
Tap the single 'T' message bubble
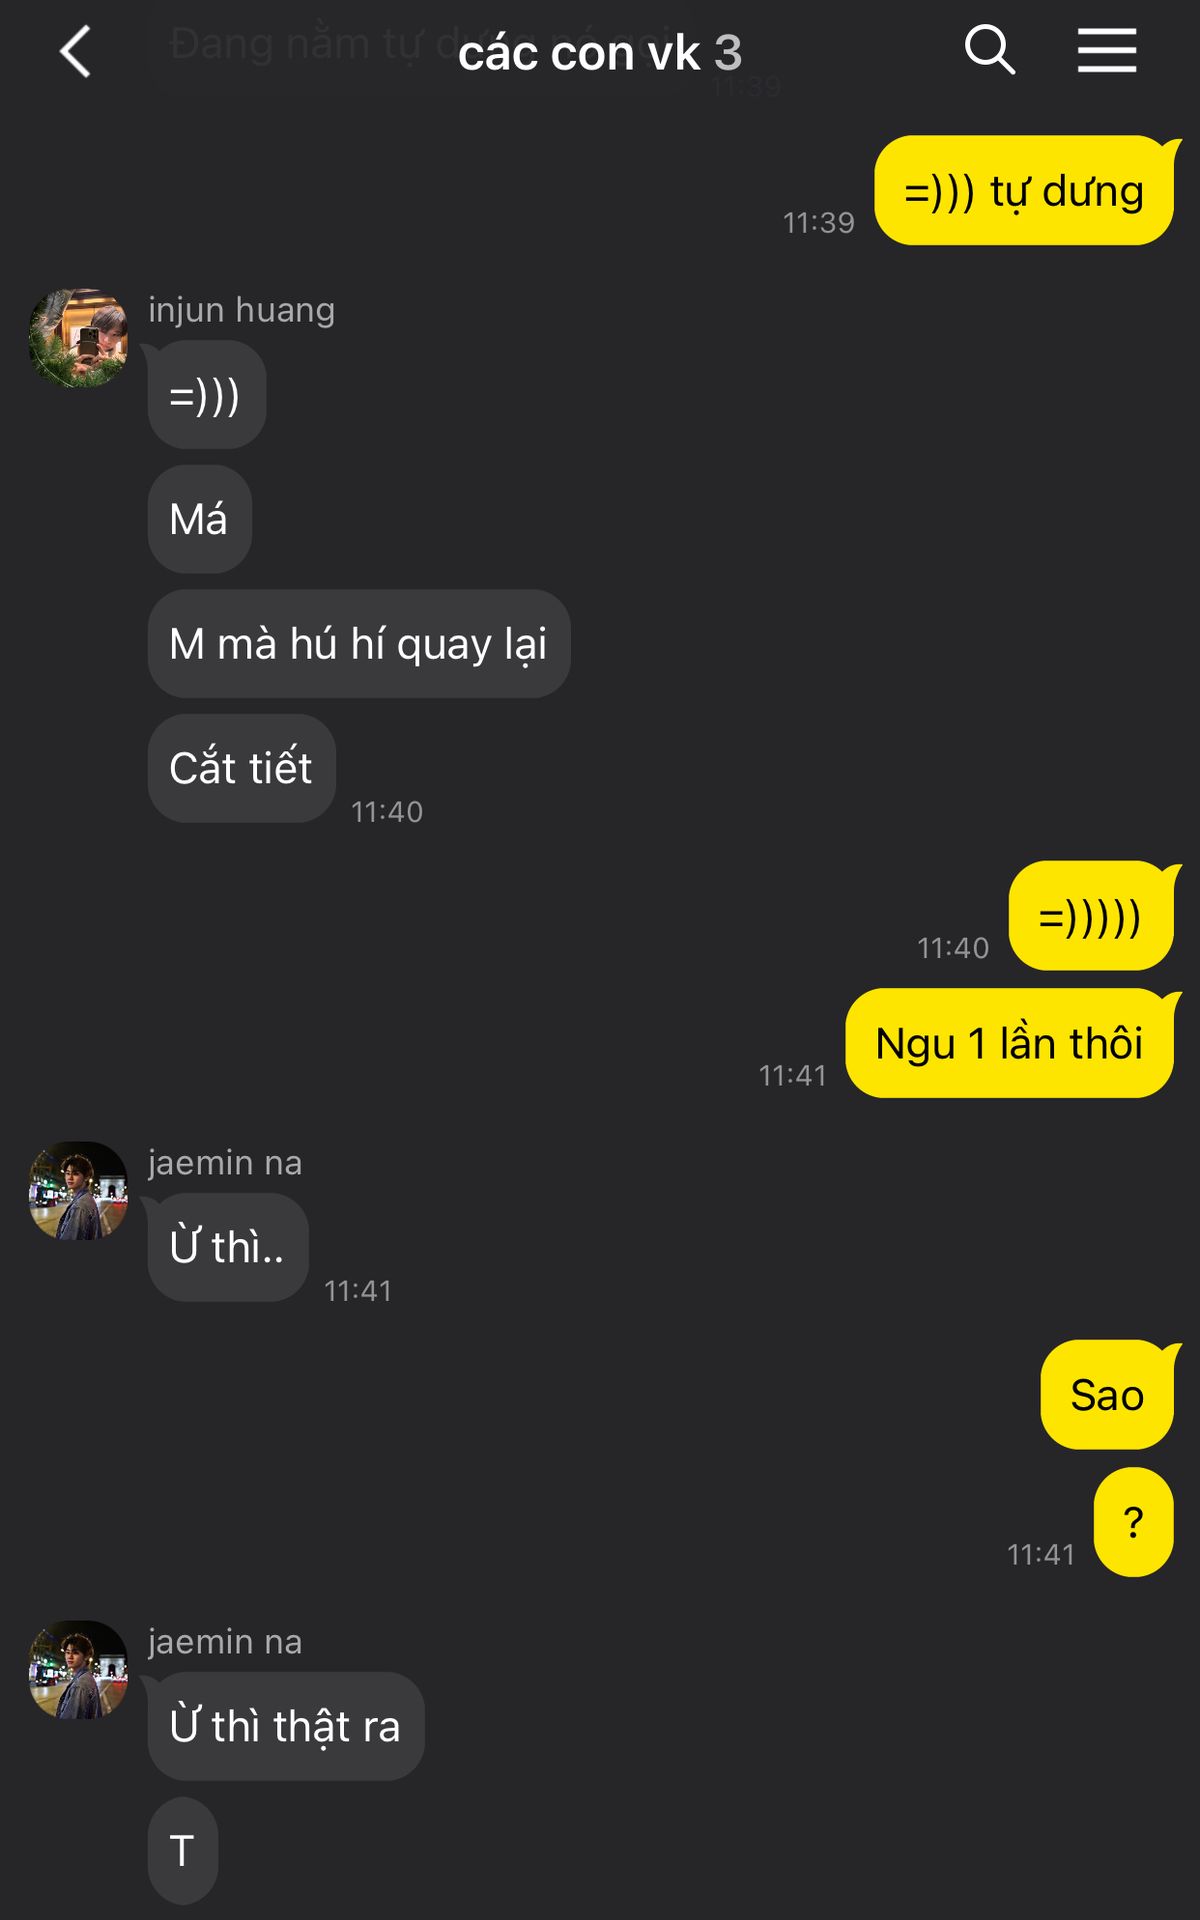[x=182, y=1850]
